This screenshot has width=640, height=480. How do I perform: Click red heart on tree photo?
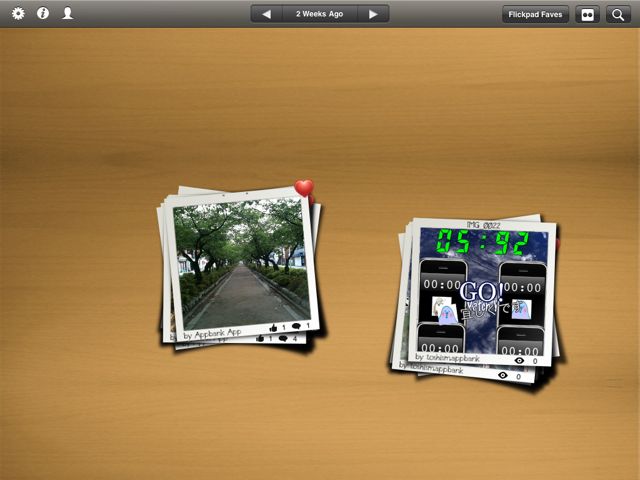click(304, 188)
